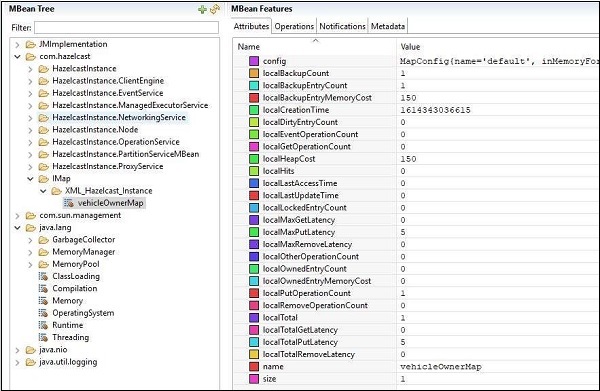Expand the MemoryPool tree node
600x391 pixels.
point(30,264)
